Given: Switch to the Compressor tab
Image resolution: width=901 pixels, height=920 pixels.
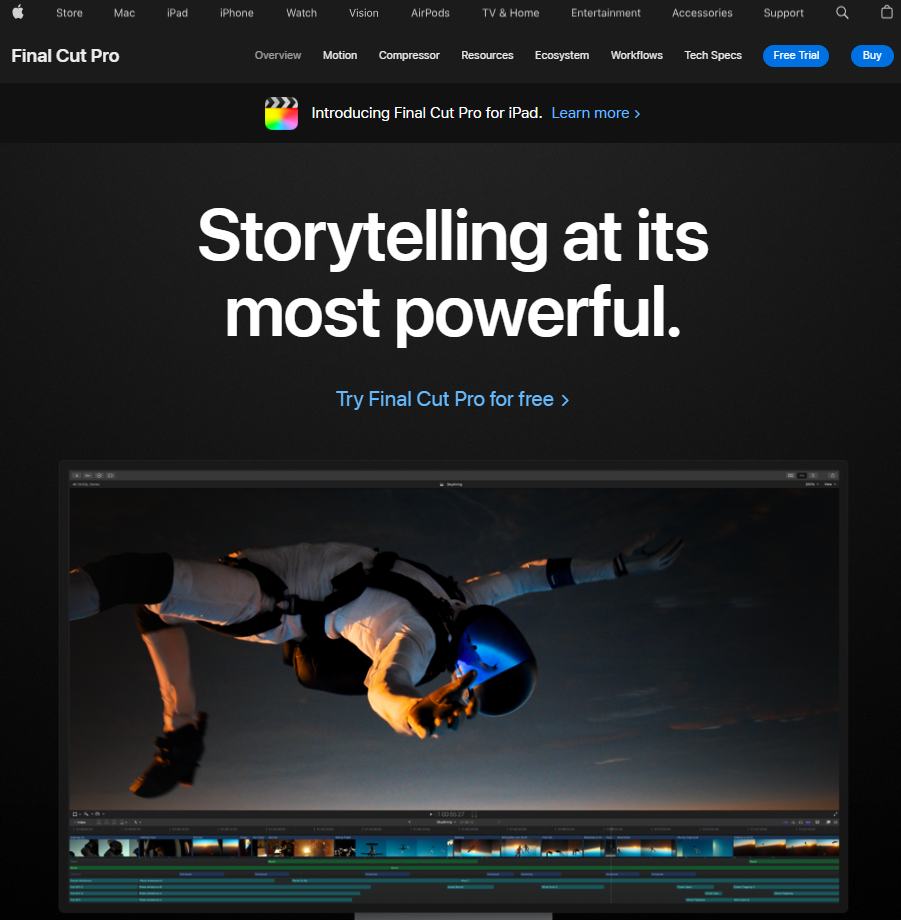Looking at the screenshot, I should point(409,55).
